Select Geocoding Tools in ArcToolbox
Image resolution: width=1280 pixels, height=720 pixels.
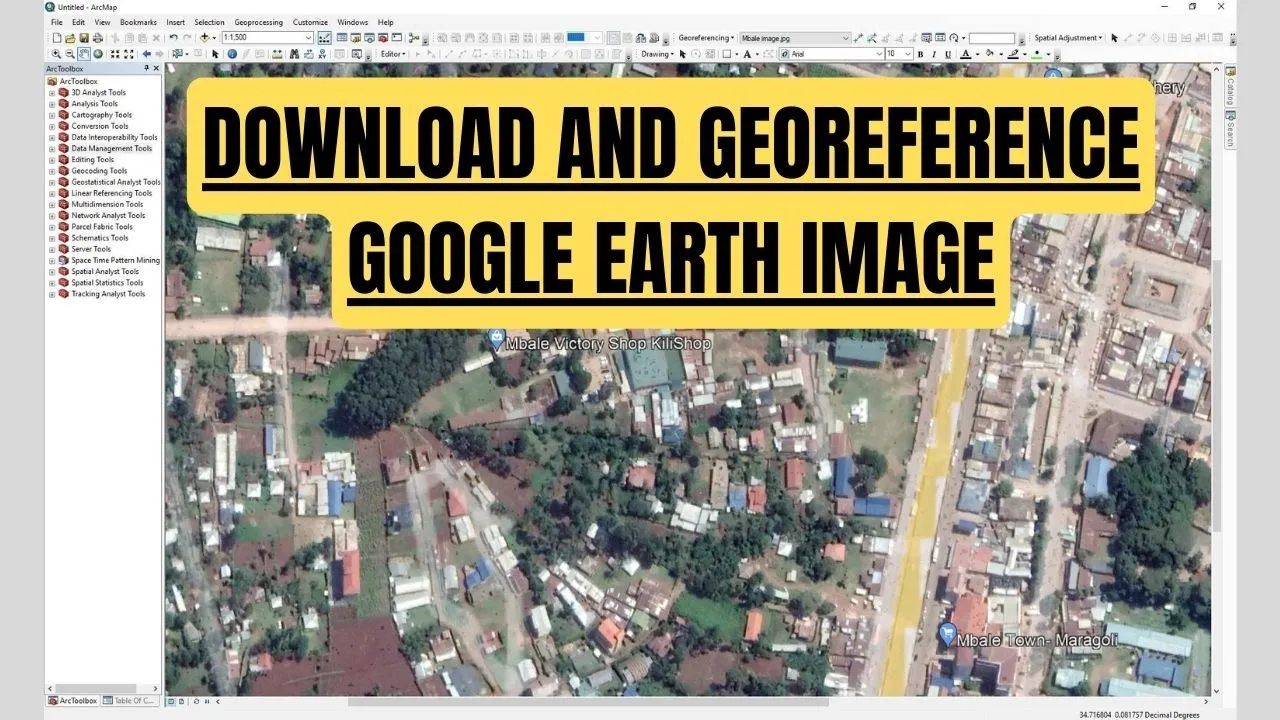98,171
